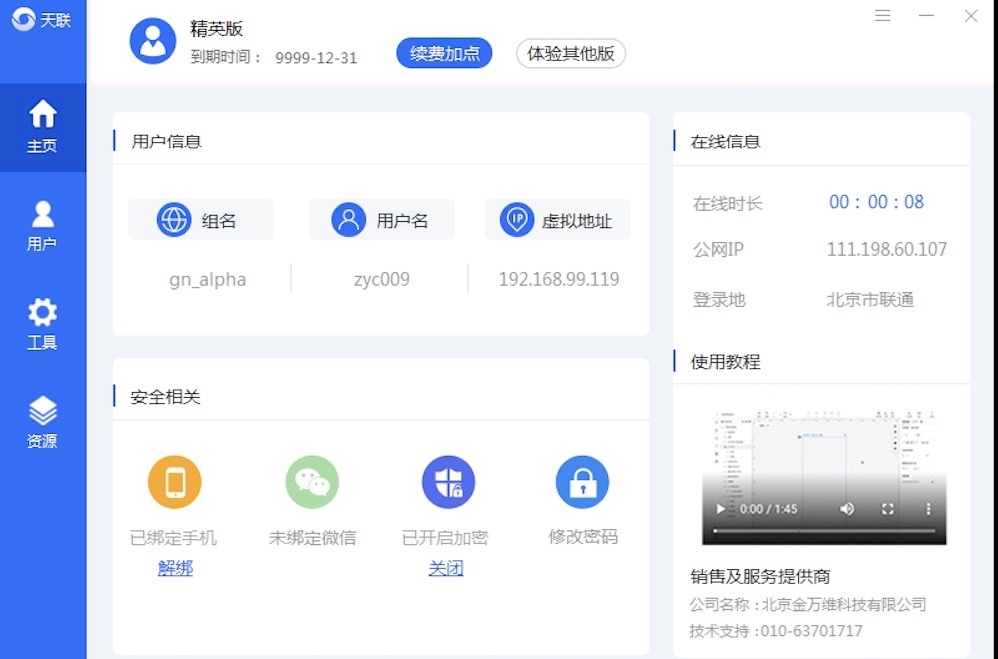Click the globe group name icon
The width and height of the screenshot is (998, 659).
pos(174,220)
